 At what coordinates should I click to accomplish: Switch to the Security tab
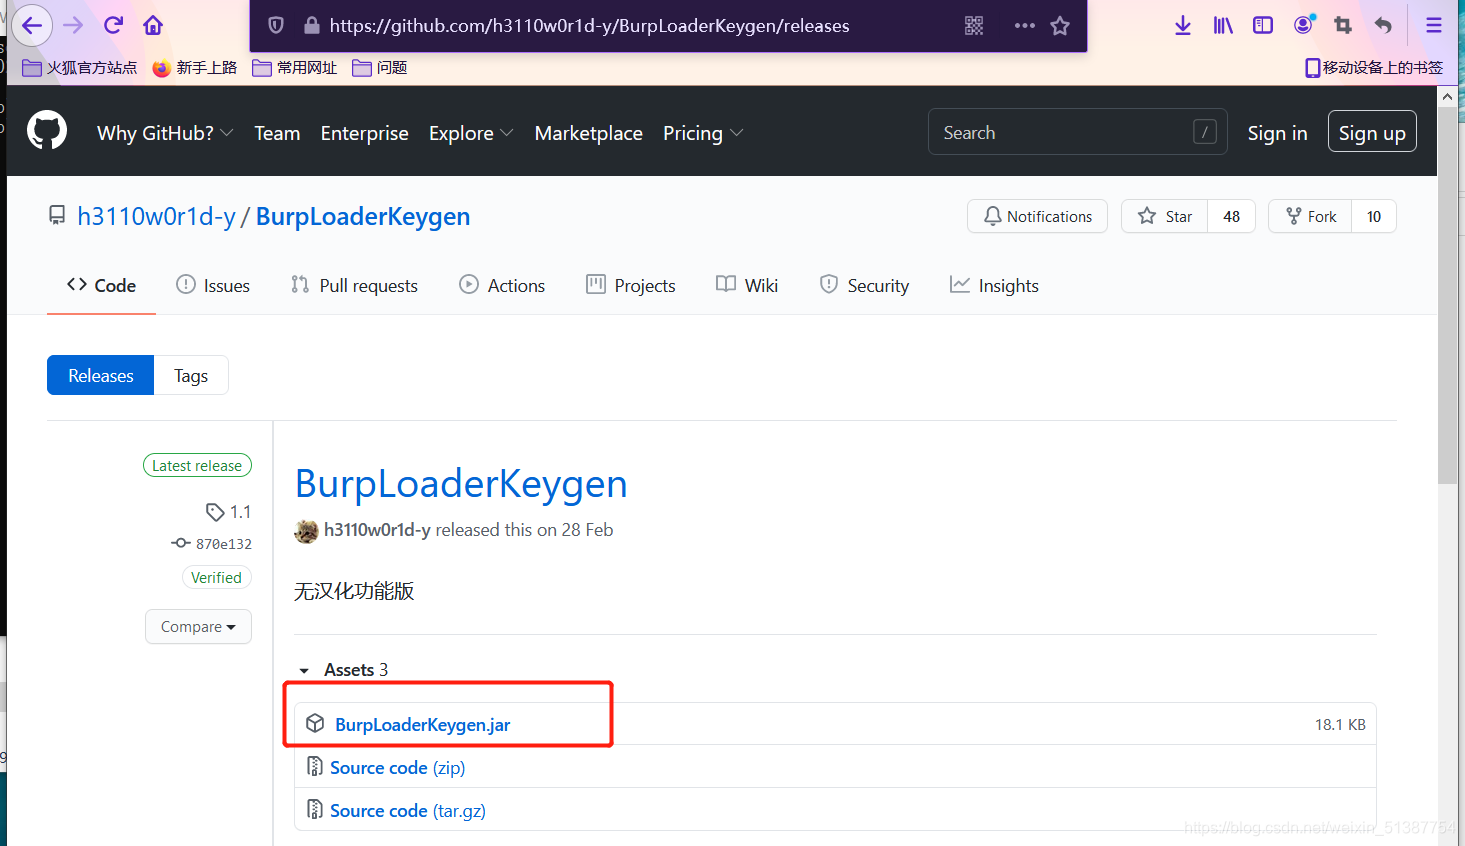(x=864, y=285)
